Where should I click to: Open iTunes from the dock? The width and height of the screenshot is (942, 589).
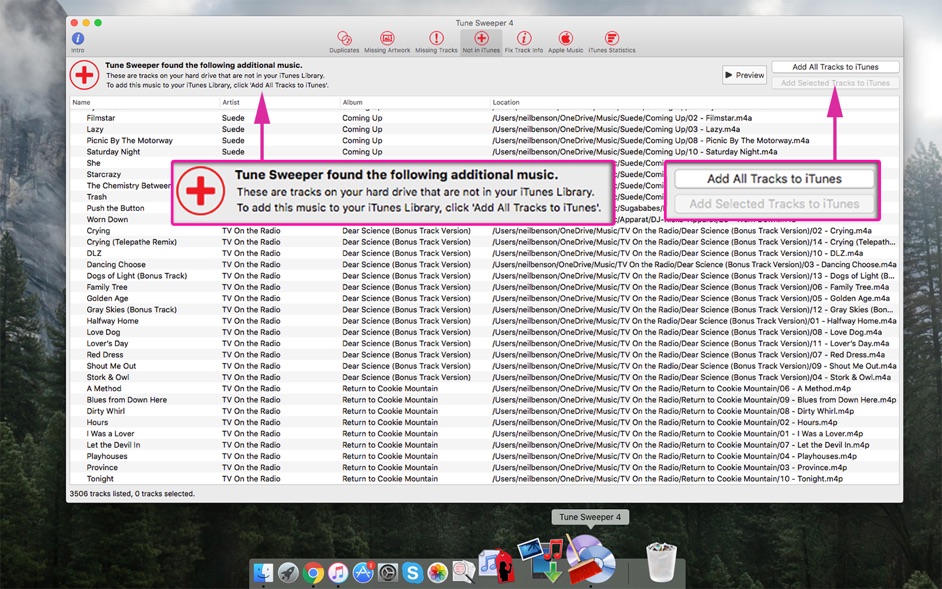(338, 573)
